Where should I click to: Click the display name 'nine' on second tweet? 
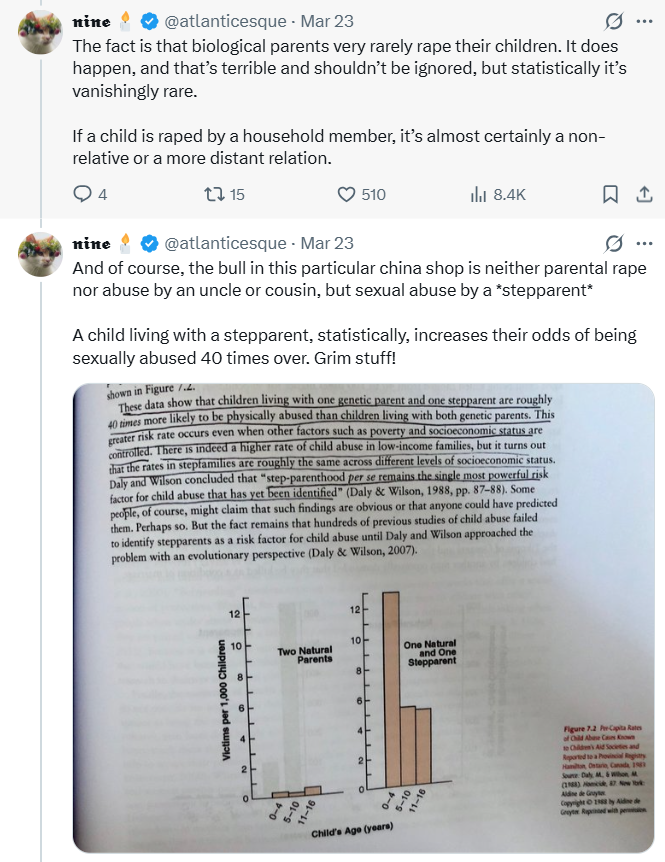(x=93, y=243)
